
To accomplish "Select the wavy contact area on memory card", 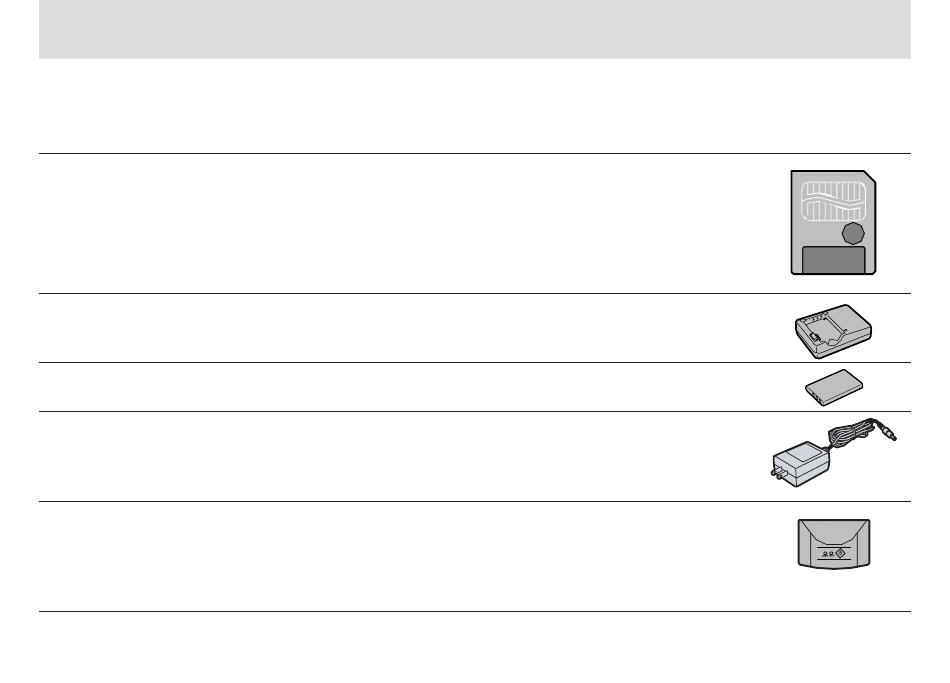I will pos(834,201).
